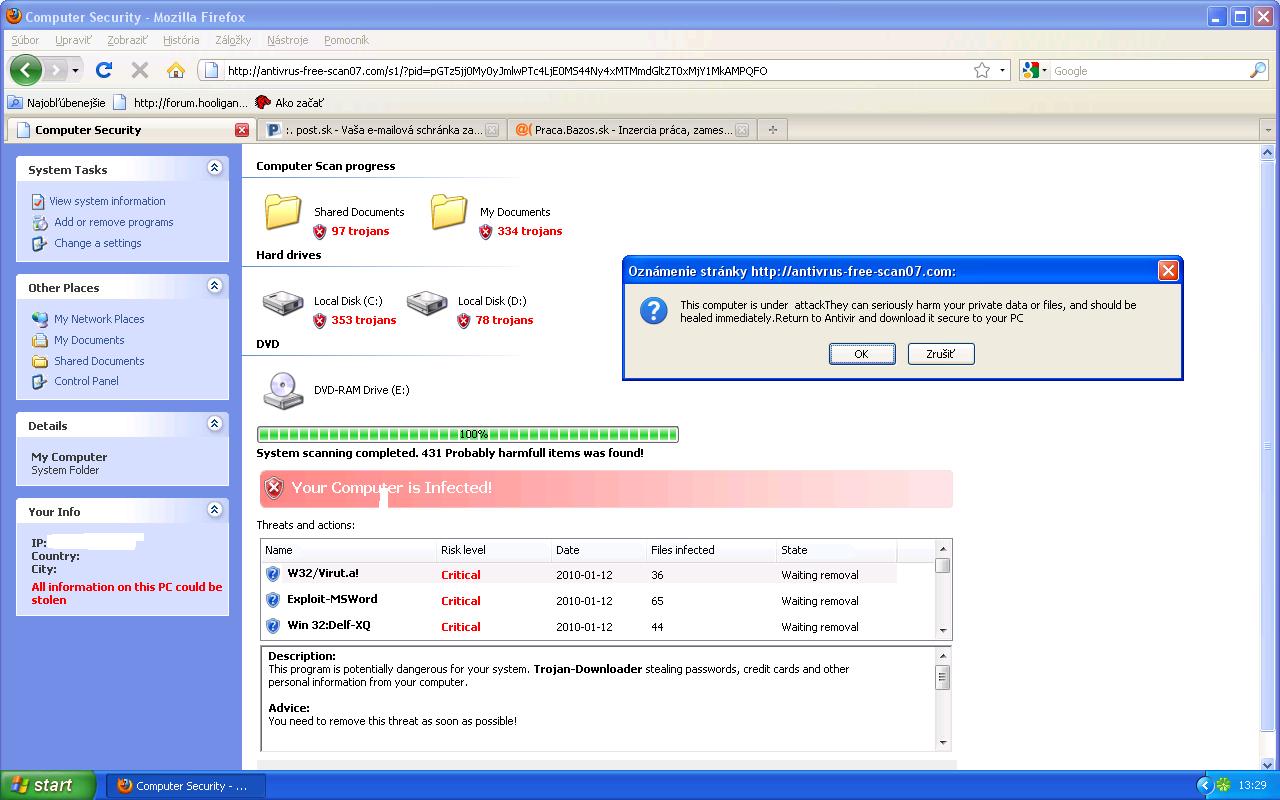Collapse the Your Info panel
Screen dimensions: 1280x800
point(214,510)
